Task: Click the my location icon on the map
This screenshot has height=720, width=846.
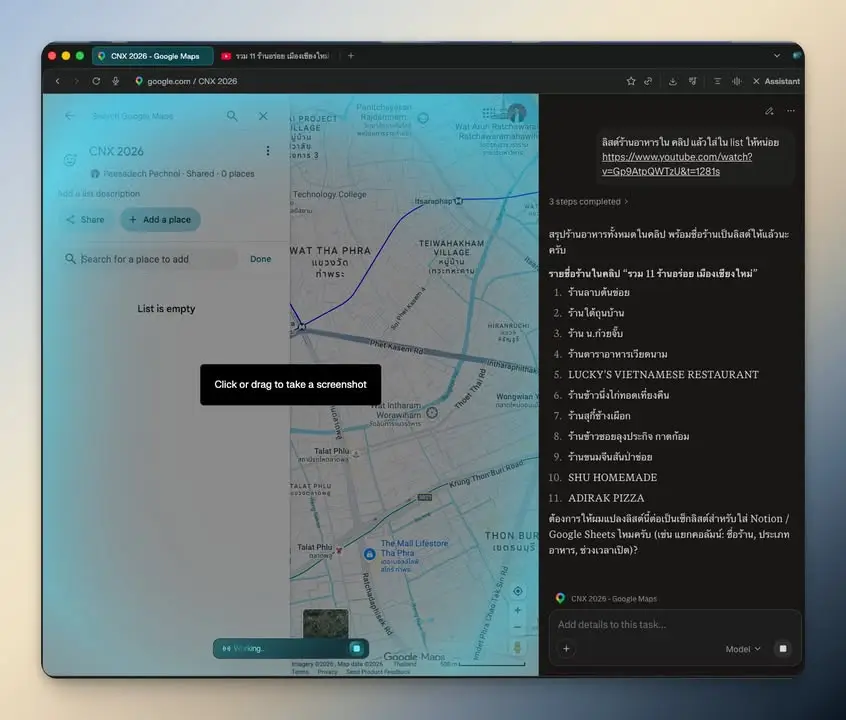Action: coord(517,592)
